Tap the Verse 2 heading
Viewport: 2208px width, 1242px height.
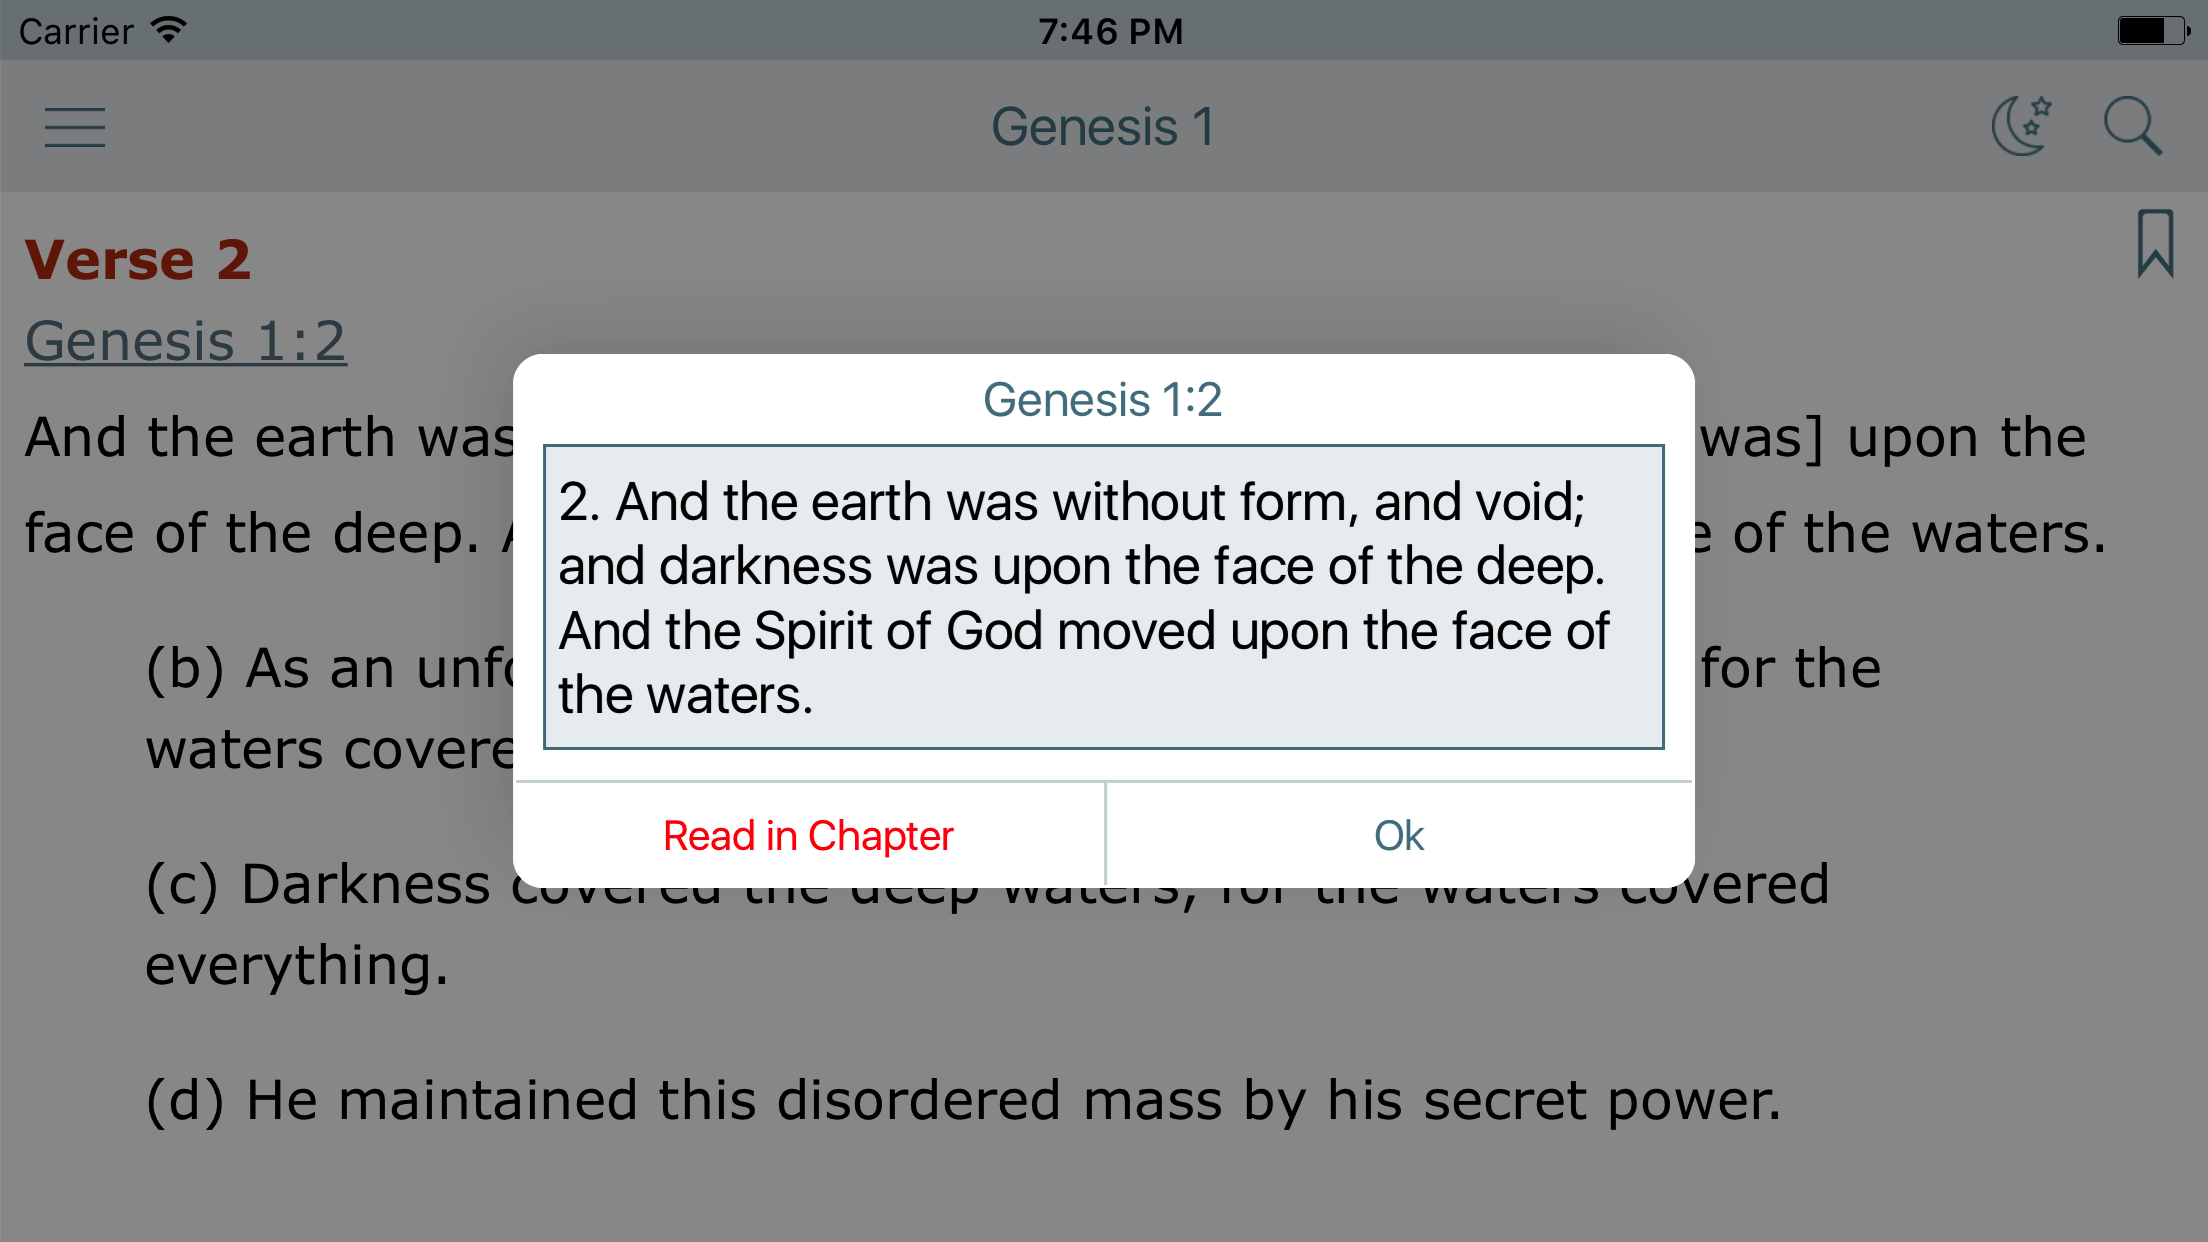[x=138, y=260]
